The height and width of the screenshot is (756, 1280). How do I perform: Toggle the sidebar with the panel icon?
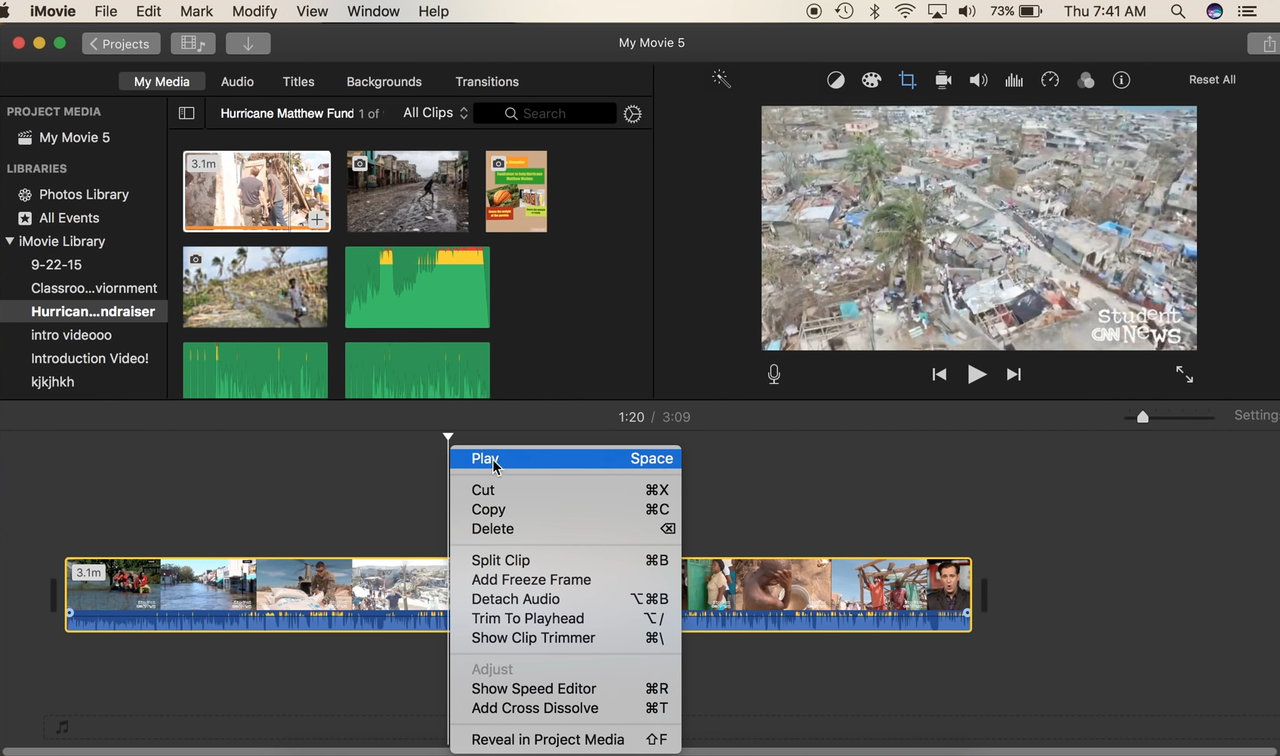pos(187,113)
